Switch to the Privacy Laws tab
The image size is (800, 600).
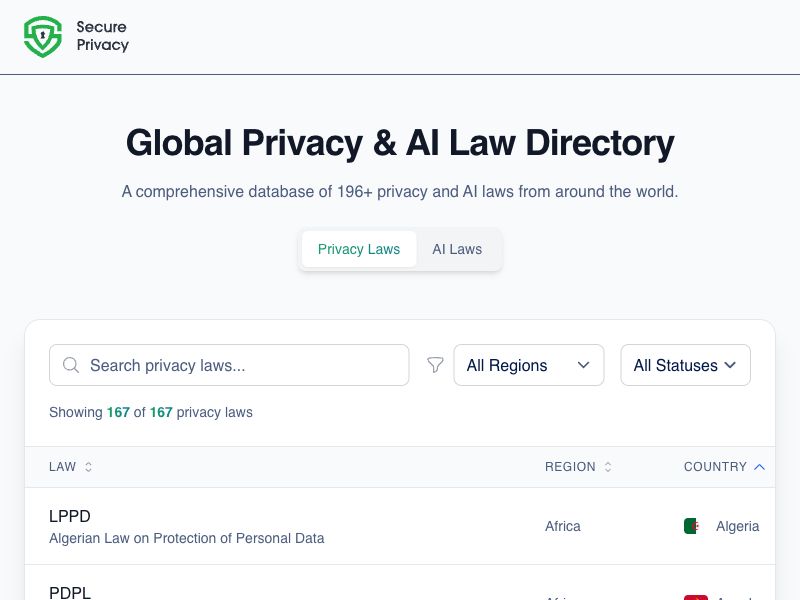tap(359, 249)
